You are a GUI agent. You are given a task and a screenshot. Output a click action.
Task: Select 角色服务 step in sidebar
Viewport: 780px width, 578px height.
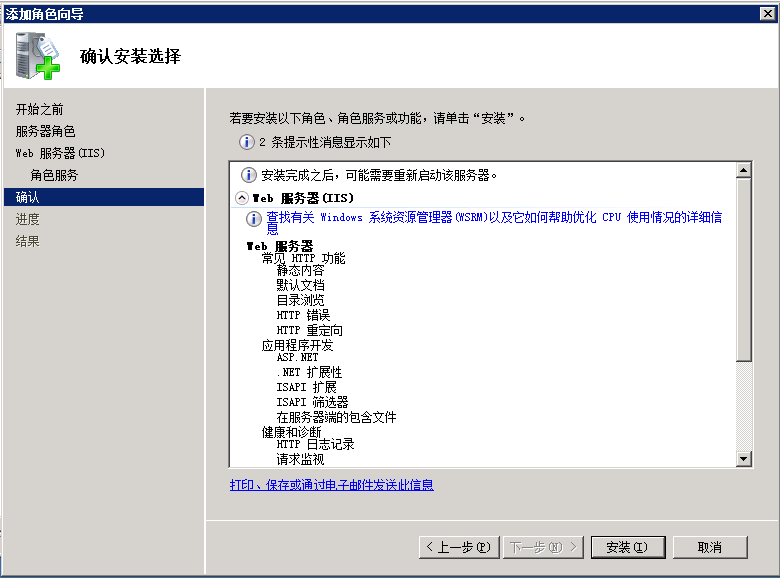tap(54, 175)
